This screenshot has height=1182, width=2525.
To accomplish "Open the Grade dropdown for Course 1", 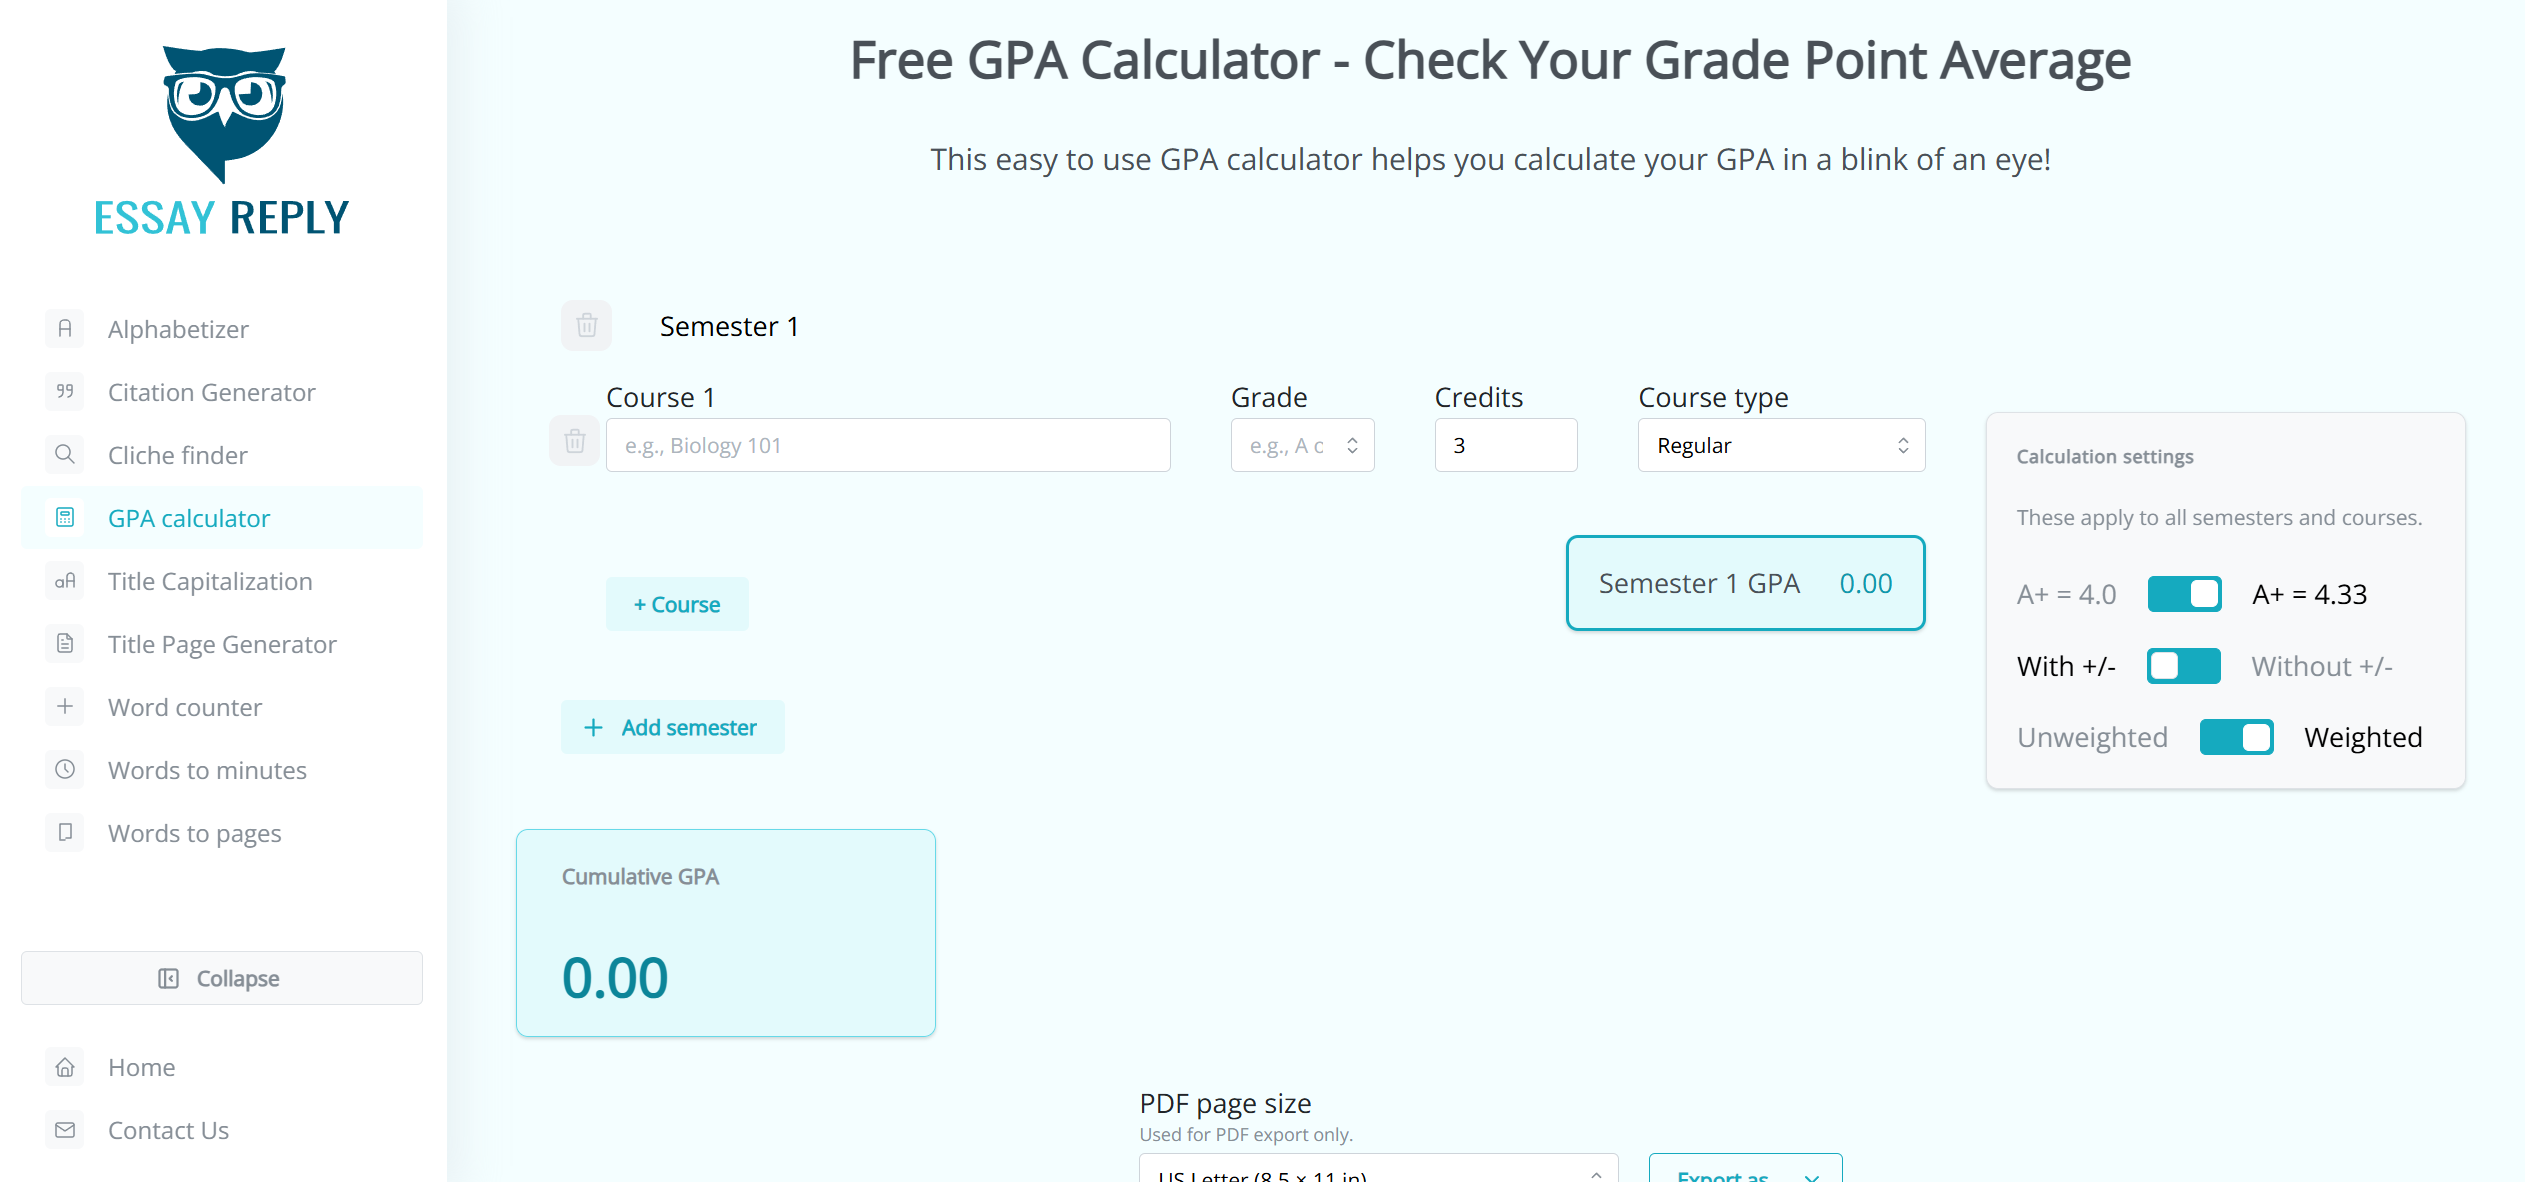I will pos(1302,445).
